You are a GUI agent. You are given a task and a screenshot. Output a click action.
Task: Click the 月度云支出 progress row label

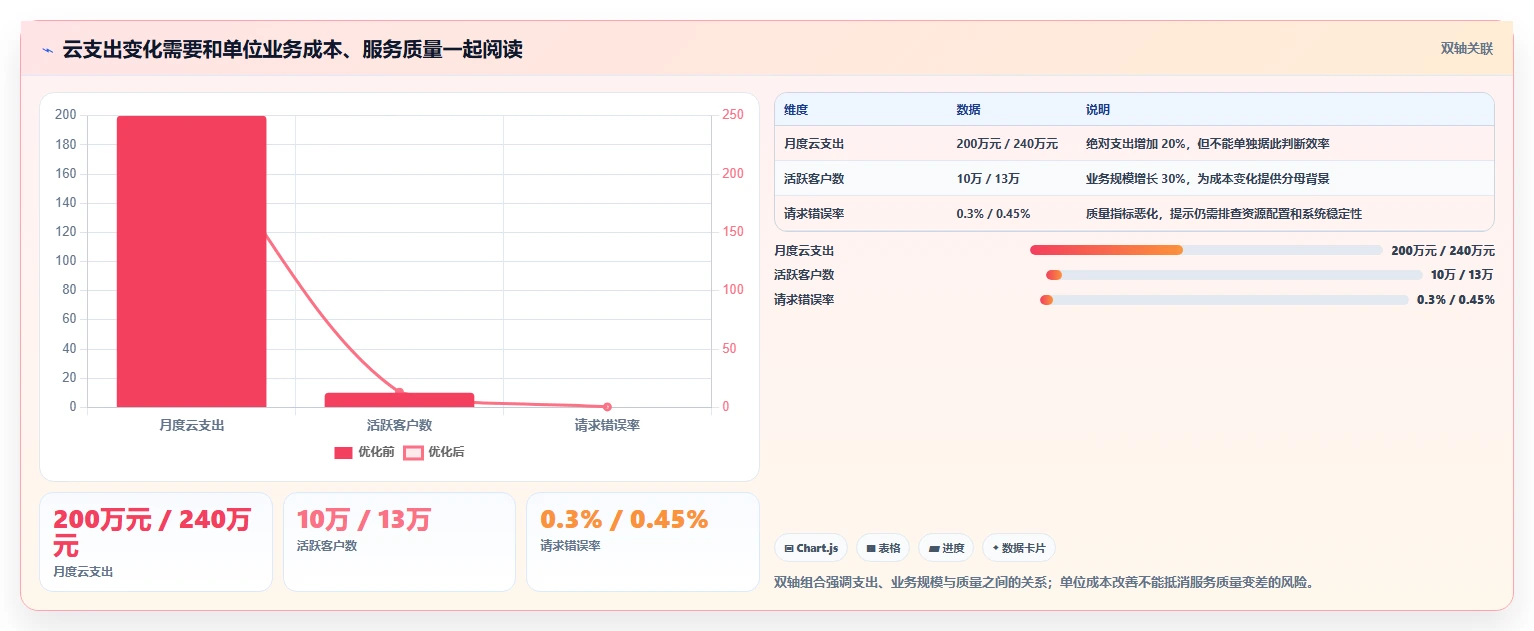pos(804,250)
